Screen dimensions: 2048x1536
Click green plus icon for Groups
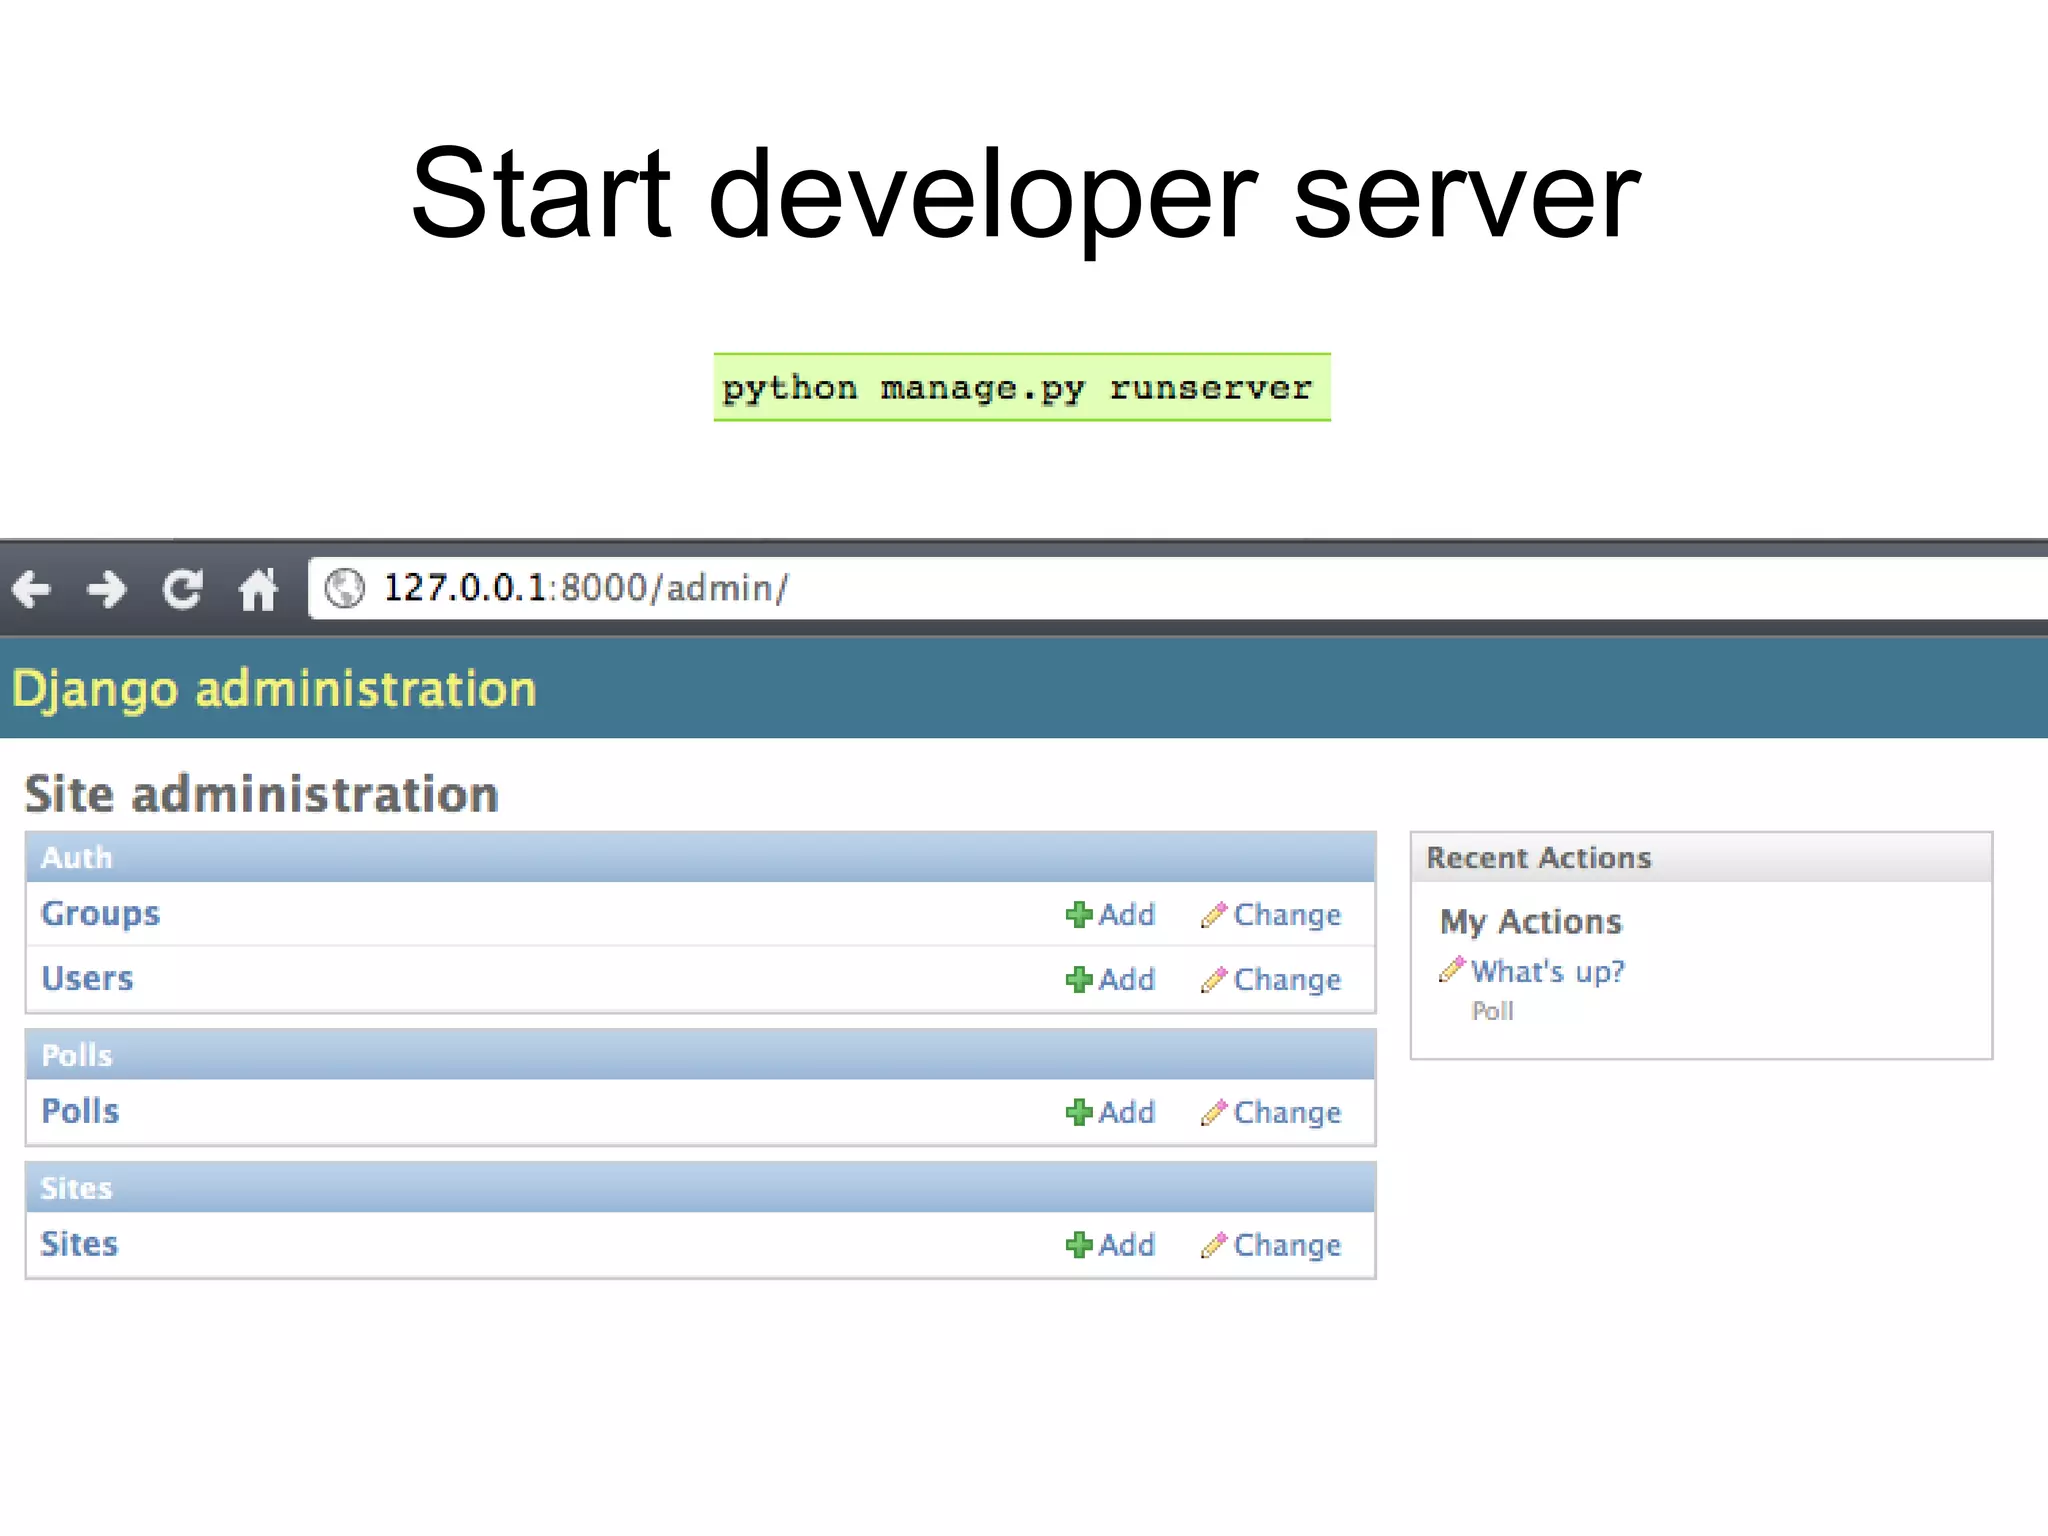[x=1079, y=914]
